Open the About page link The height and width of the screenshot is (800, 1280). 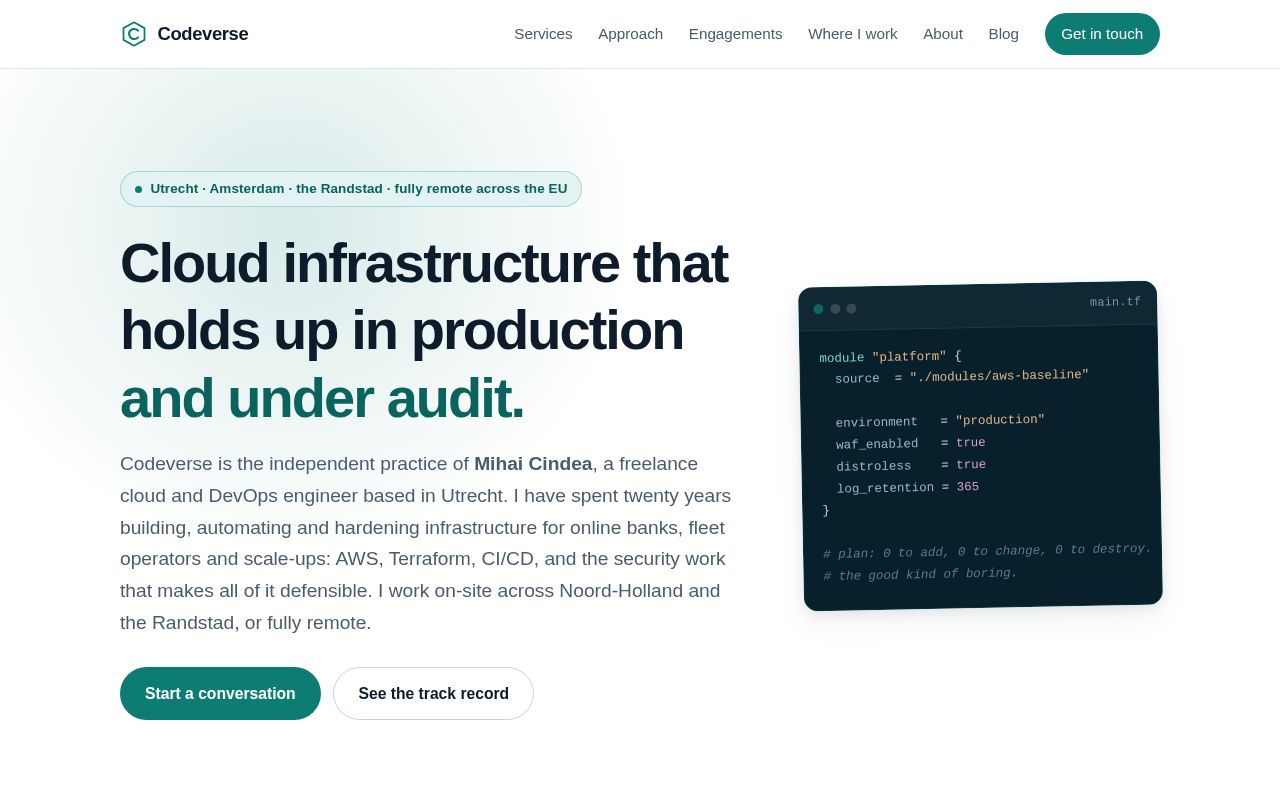[943, 34]
